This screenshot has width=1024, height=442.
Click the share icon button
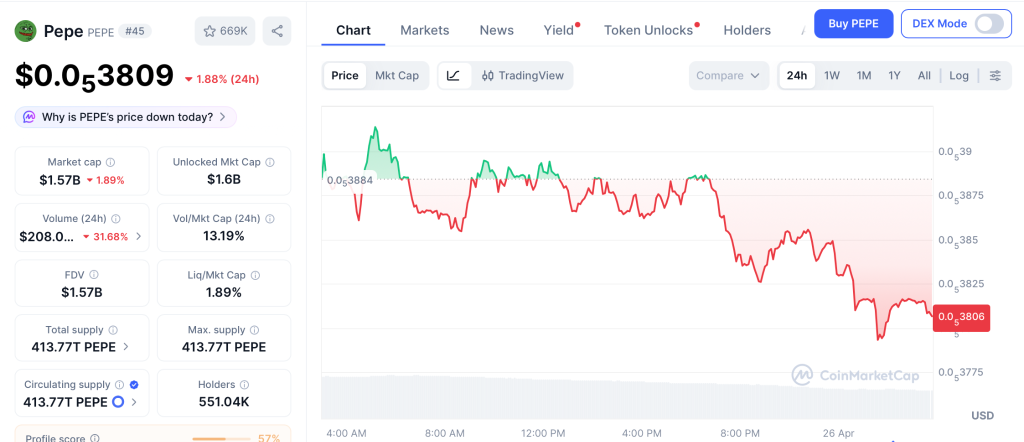tap(277, 31)
